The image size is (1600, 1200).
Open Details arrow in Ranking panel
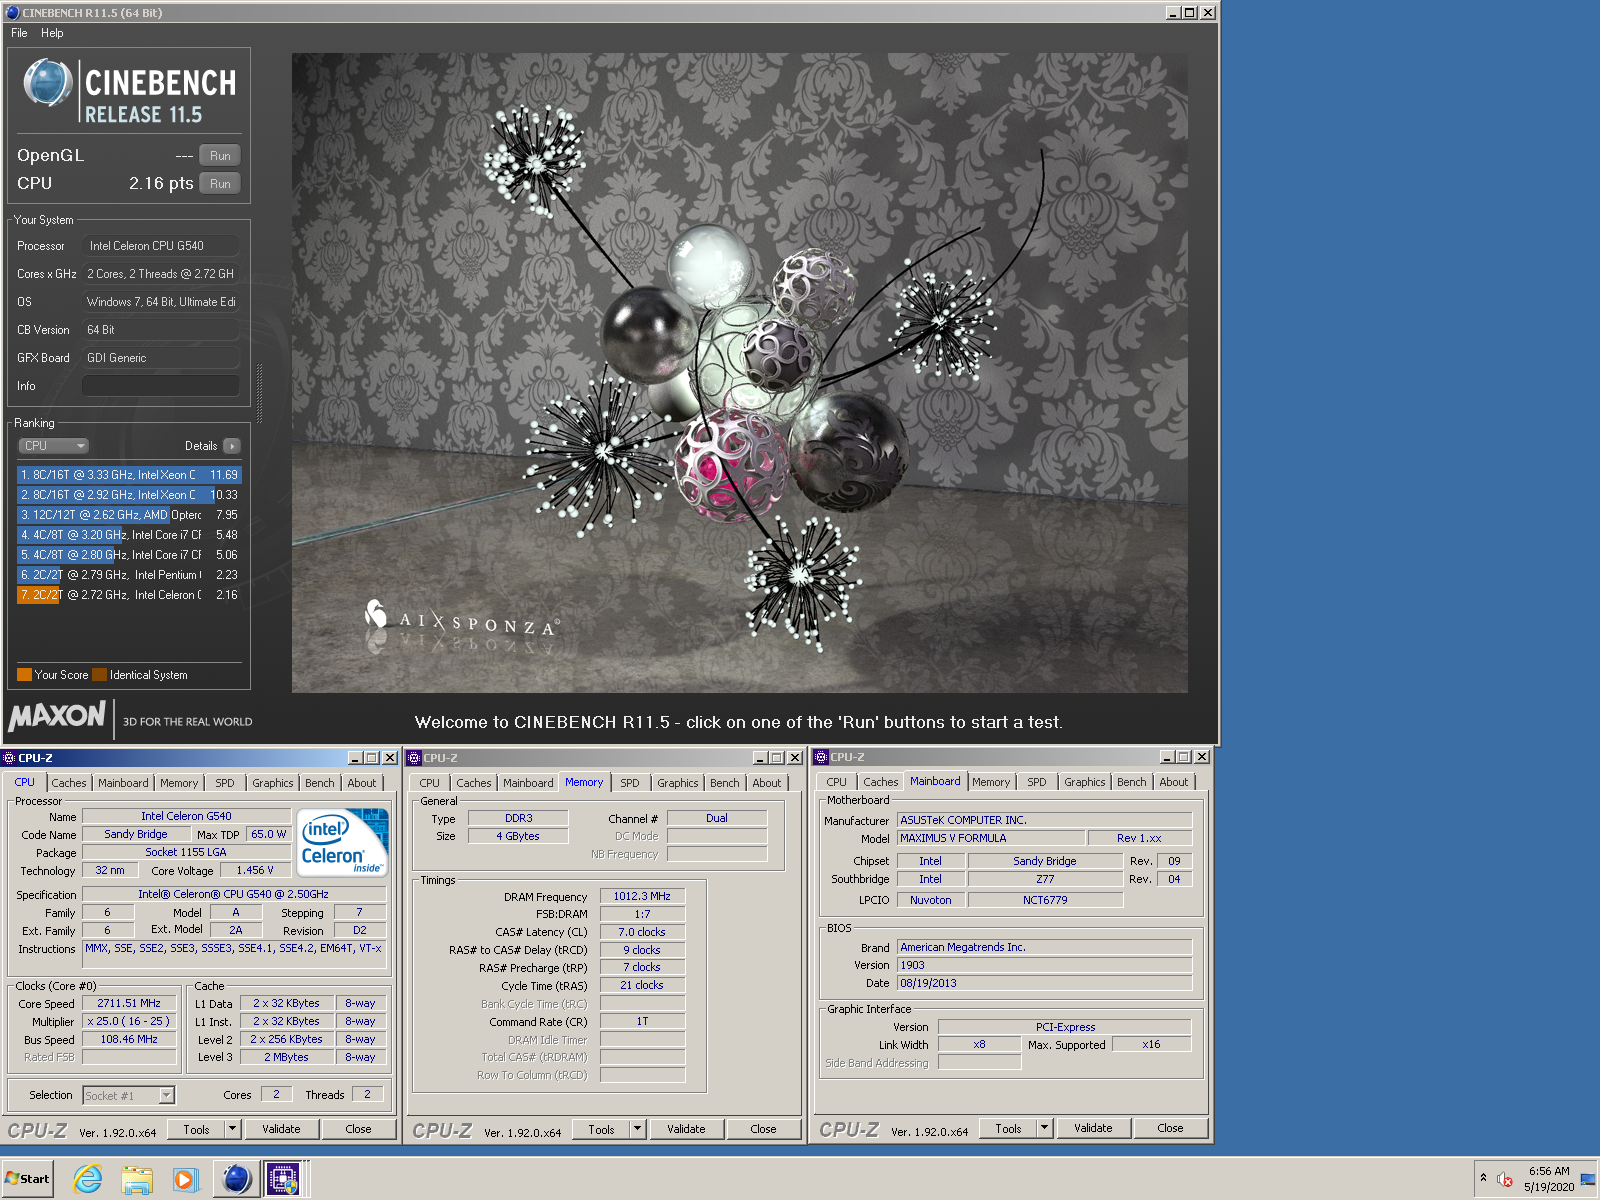click(x=232, y=446)
